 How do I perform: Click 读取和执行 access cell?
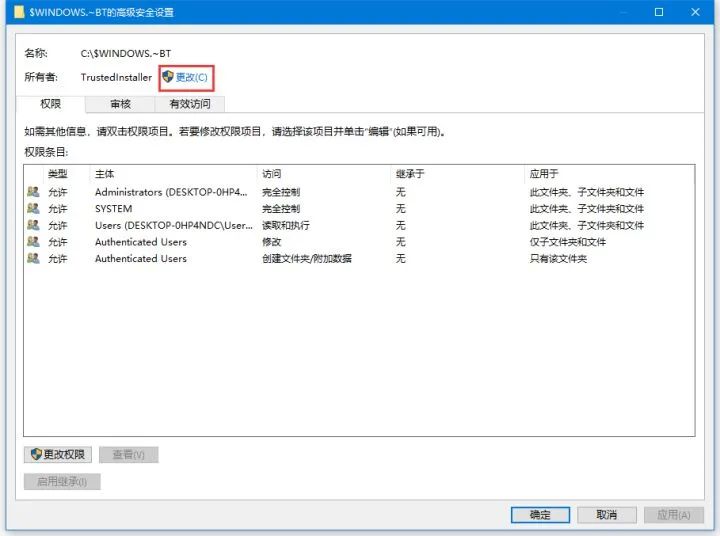pos(286,226)
